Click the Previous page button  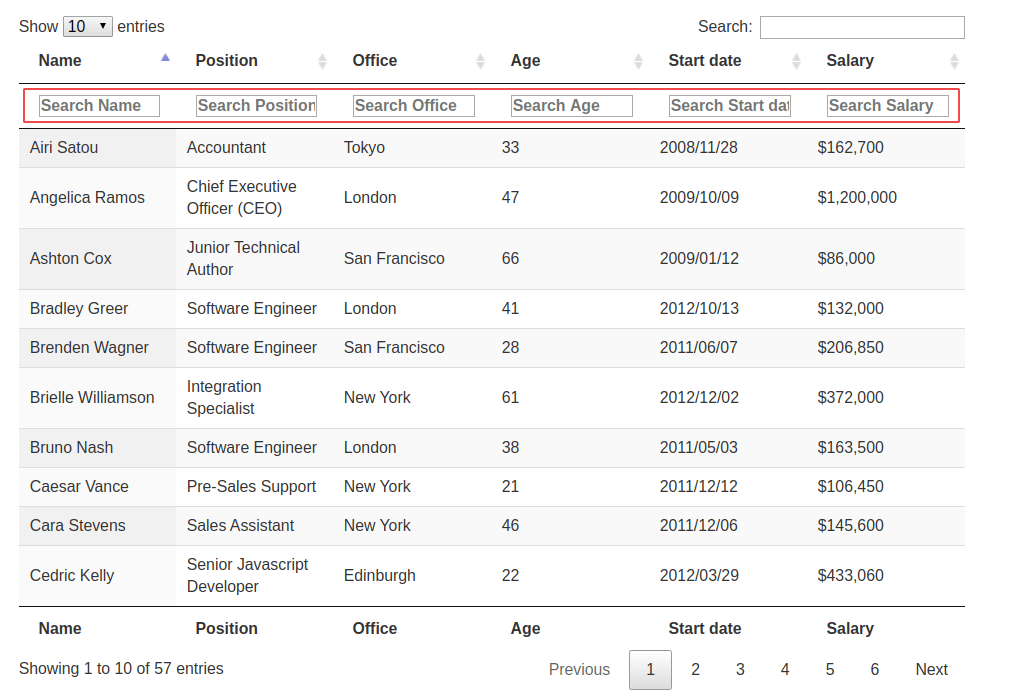[579, 670]
